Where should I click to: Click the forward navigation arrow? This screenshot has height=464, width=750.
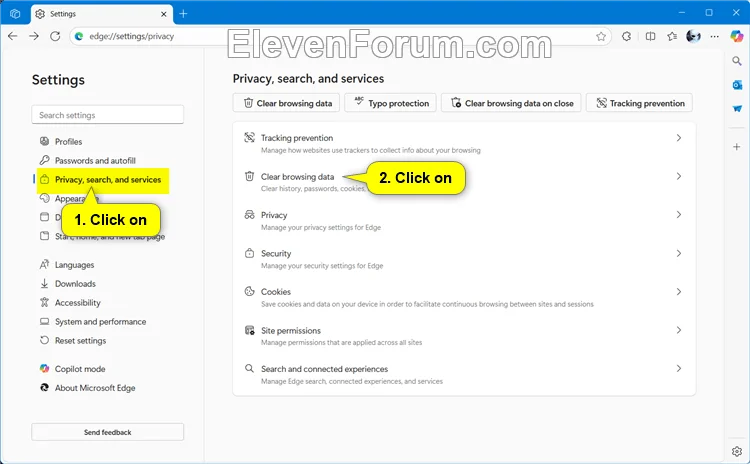click(33, 36)
